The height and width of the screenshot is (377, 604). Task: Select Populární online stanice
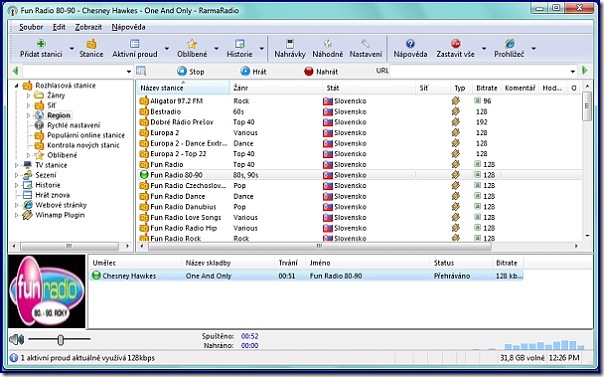pyautogui.click(x=86, y=135)
